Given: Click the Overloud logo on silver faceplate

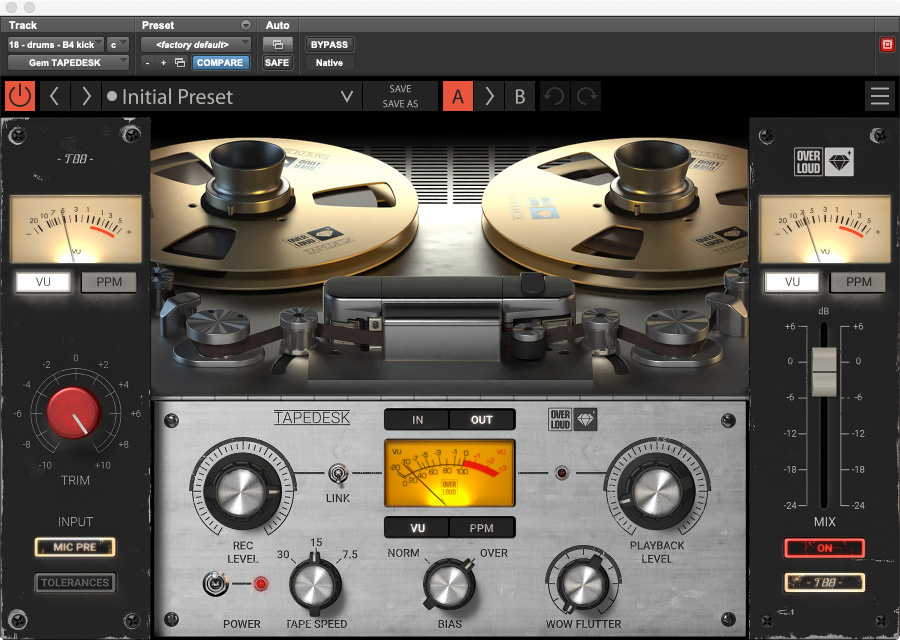Looking at the screenshot, I should [572, 420].
